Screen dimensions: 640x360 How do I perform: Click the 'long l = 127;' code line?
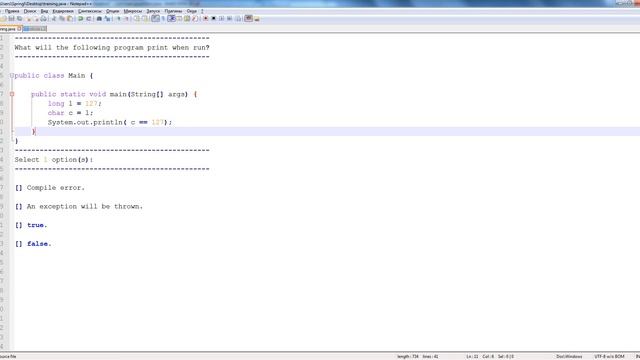[x=74, y=104]
